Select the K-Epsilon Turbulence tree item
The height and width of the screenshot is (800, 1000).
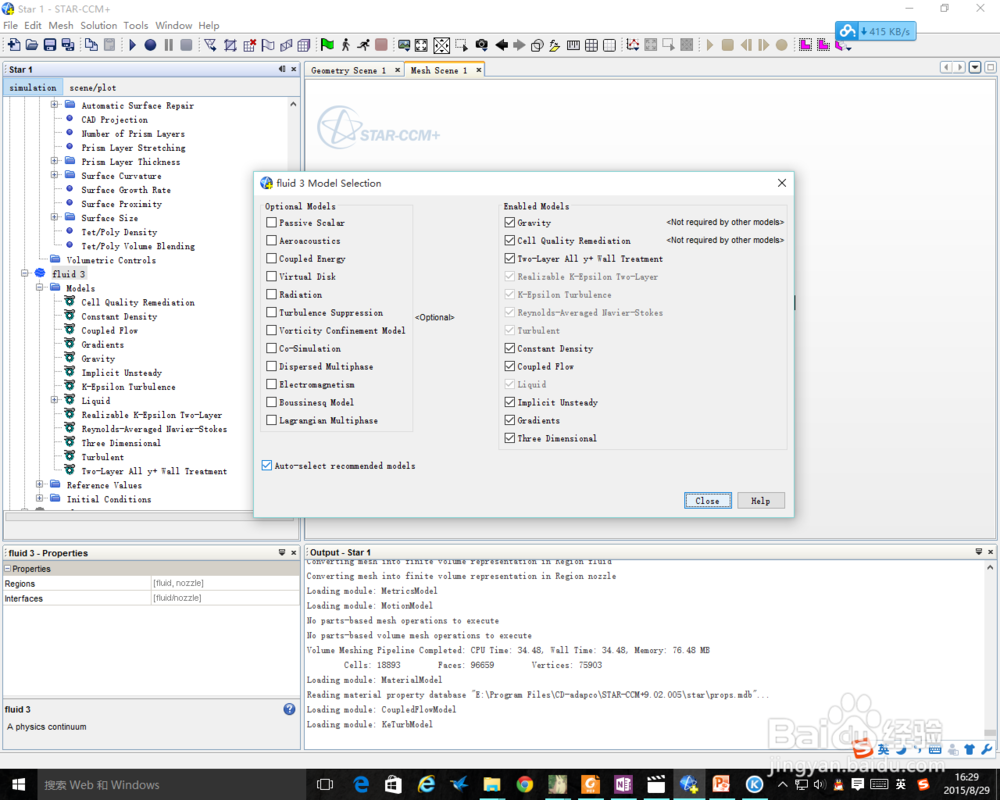pyautogui.click(x=128, y=387)
